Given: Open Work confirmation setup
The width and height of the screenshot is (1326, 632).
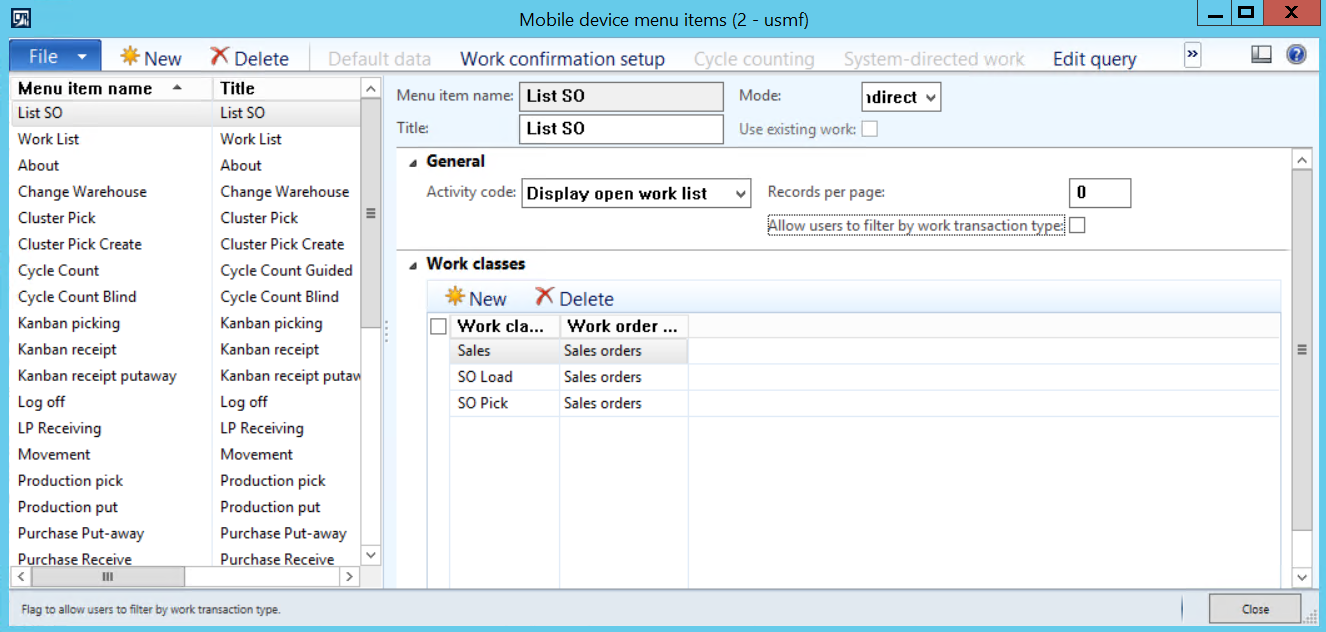Looking at the screenshot, I should pyautogui.click(x=562, y=59).
